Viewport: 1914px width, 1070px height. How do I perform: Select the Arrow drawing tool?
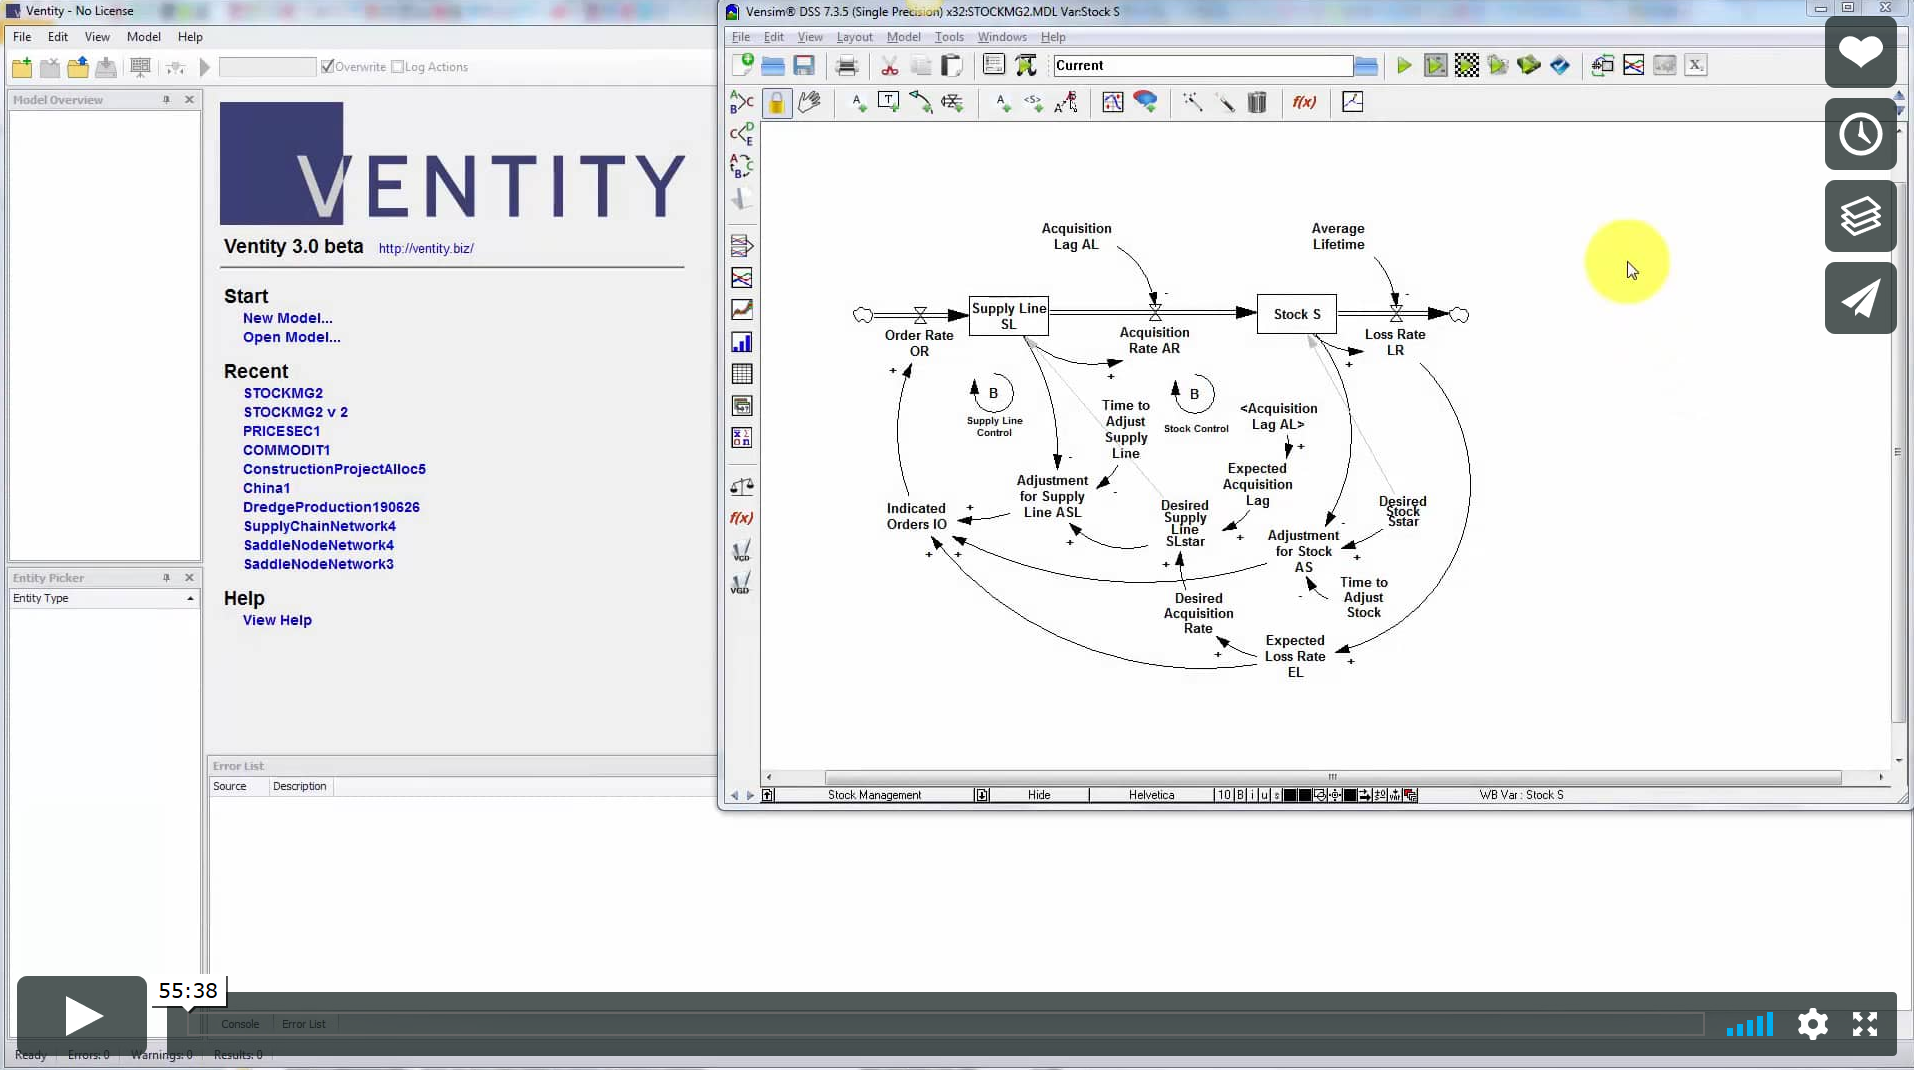click(x=920, y=103)
